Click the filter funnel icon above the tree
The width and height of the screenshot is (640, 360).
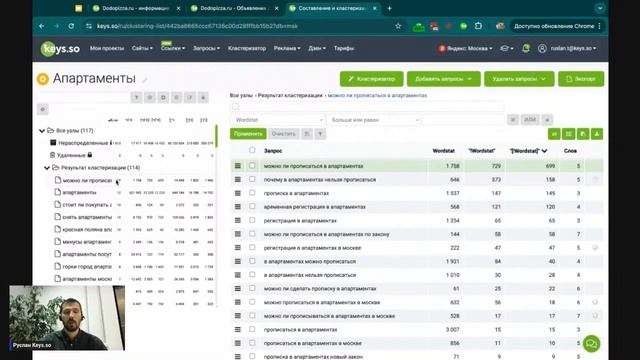pos(136,98)
